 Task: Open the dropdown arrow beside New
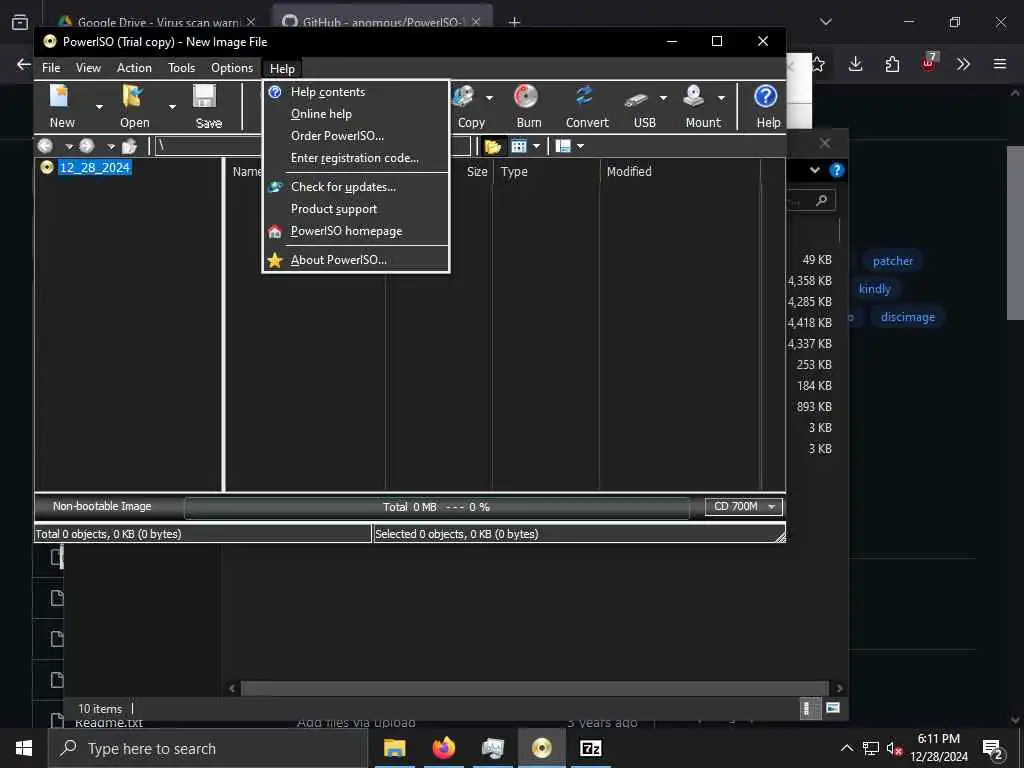point(99,106)
